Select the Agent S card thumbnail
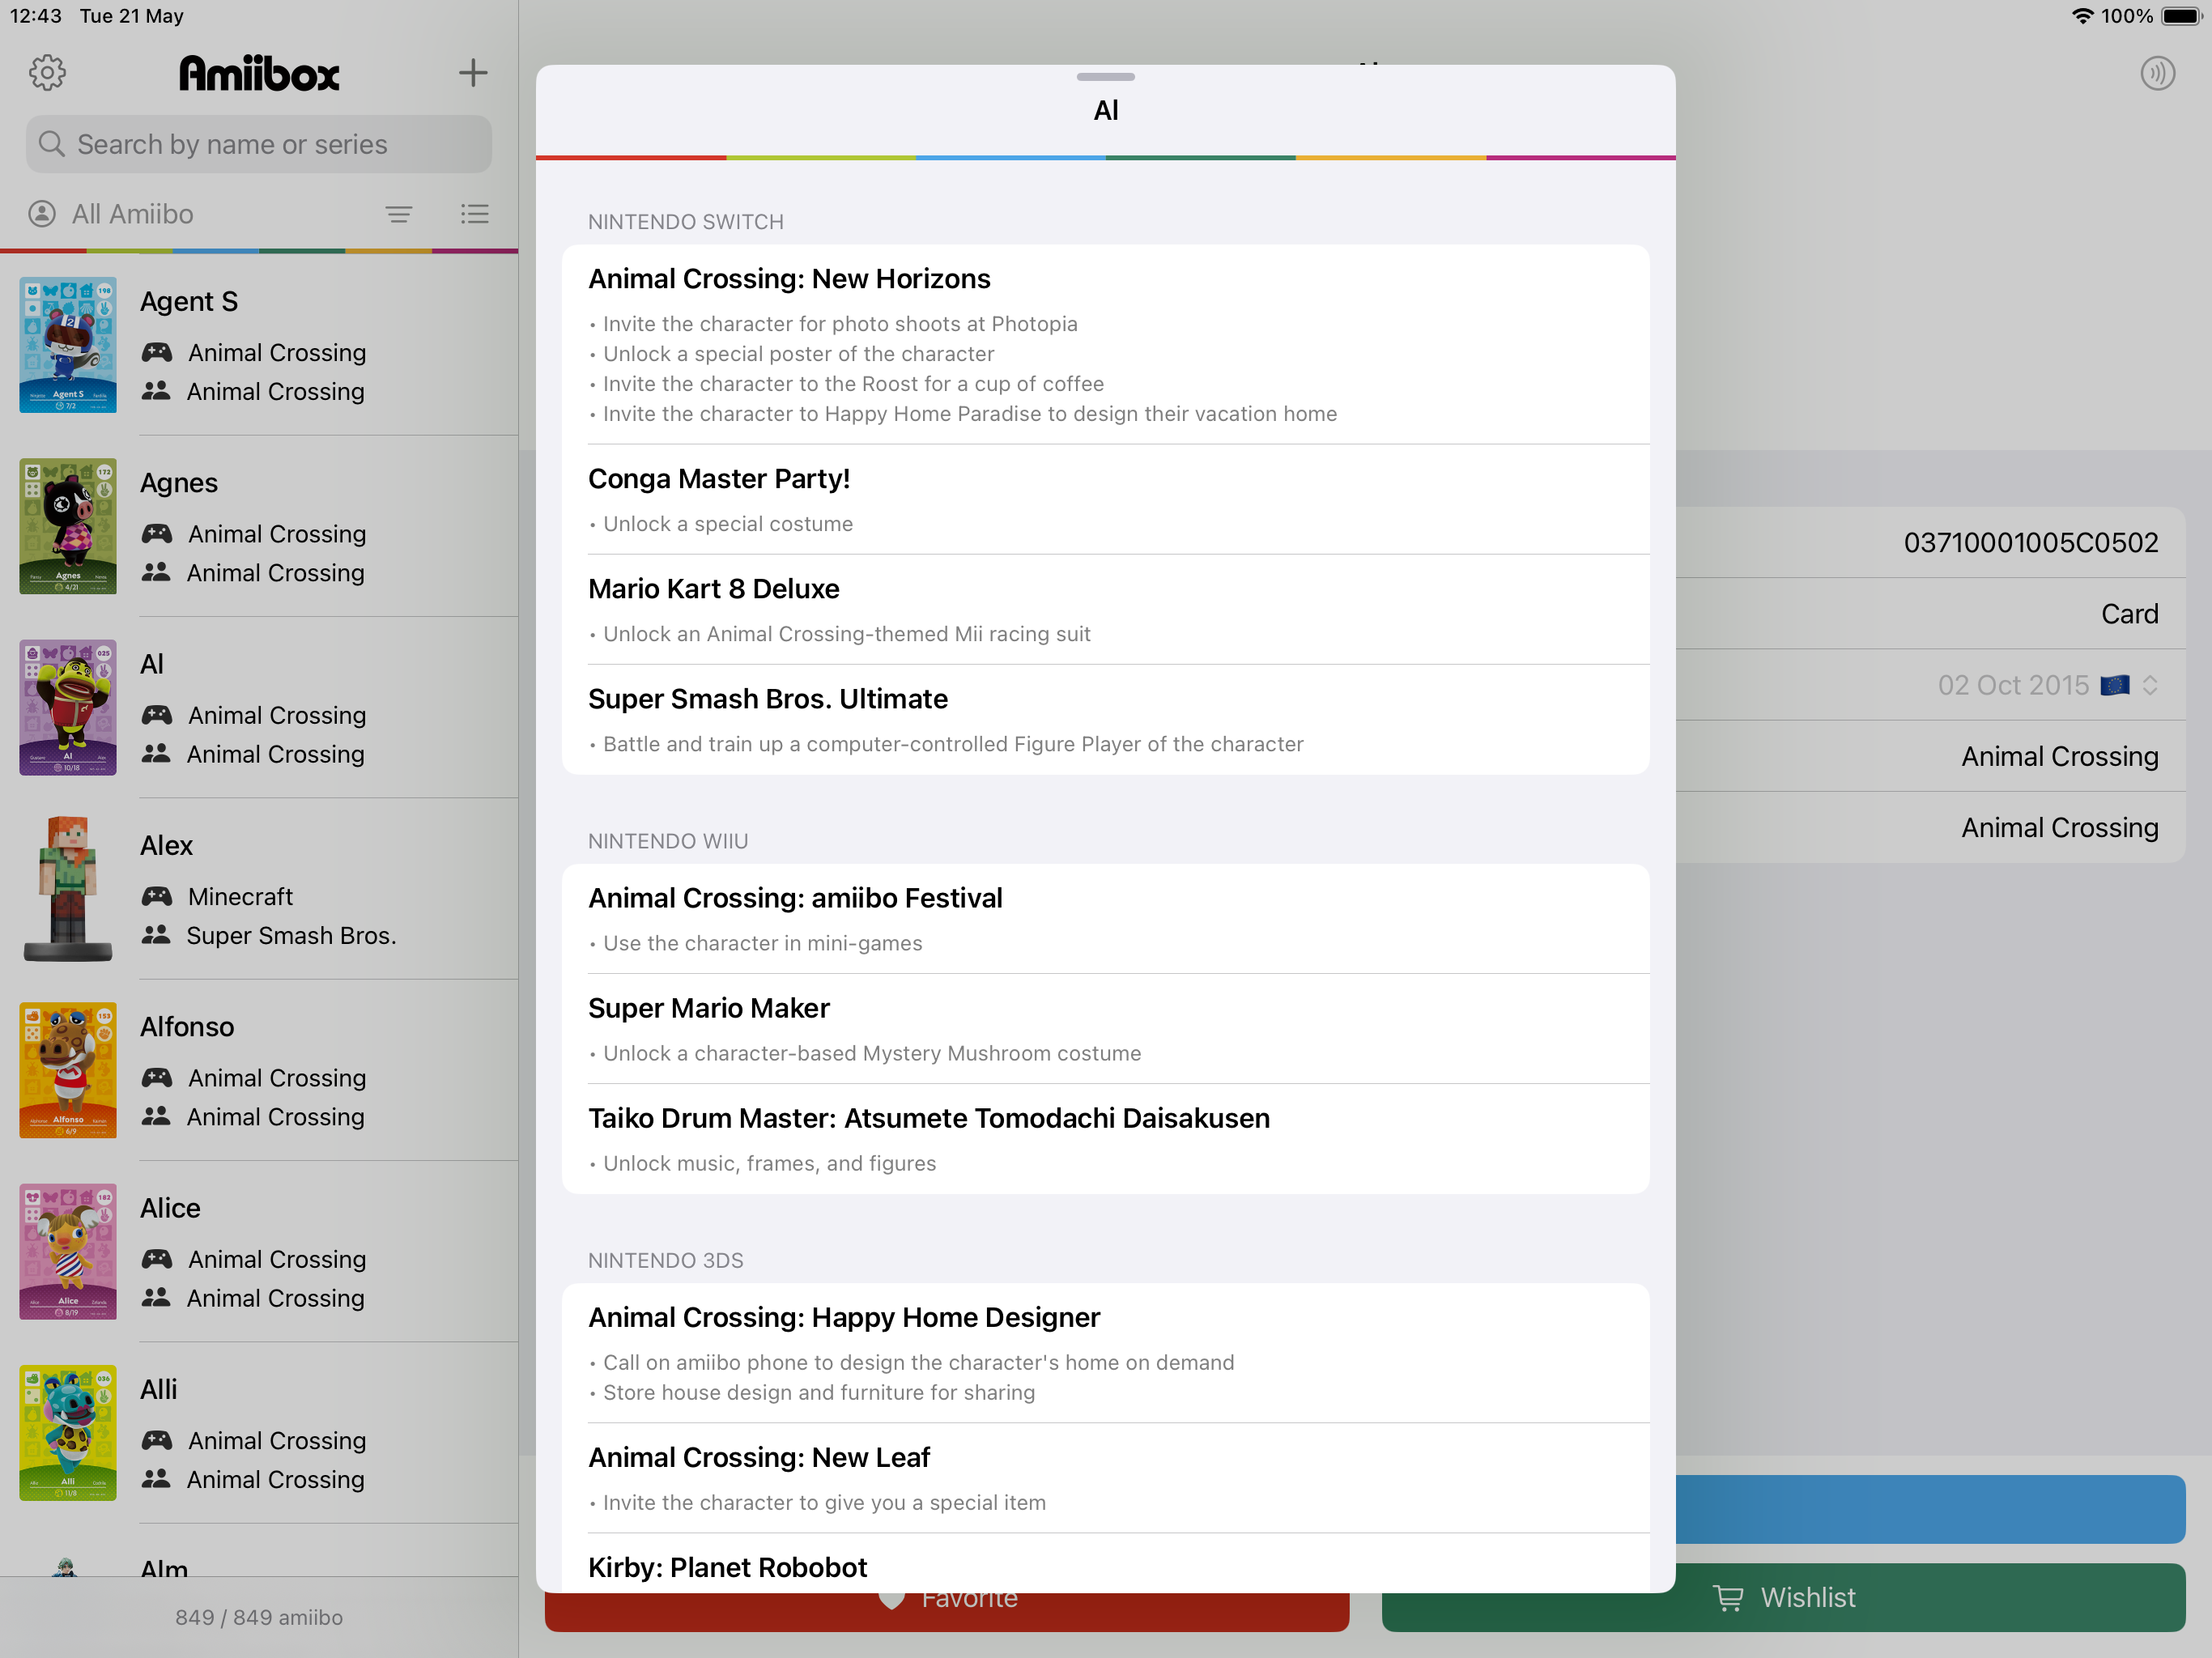2212x1658 pixels. coord(68,345)
